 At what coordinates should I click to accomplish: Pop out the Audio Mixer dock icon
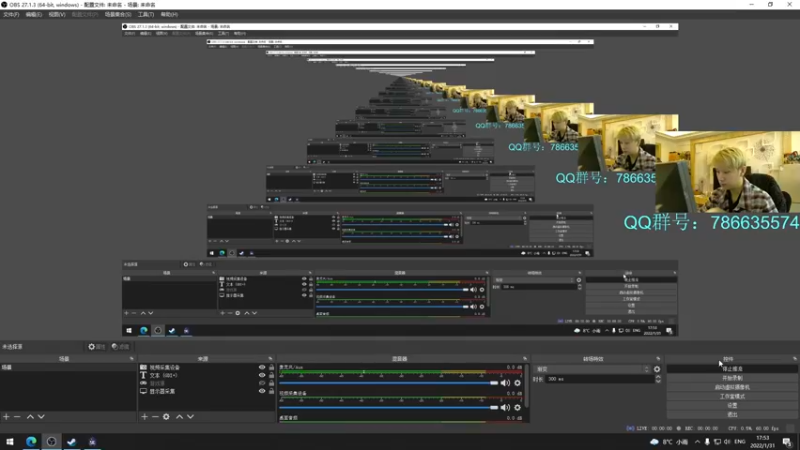[x=524, y=359]
